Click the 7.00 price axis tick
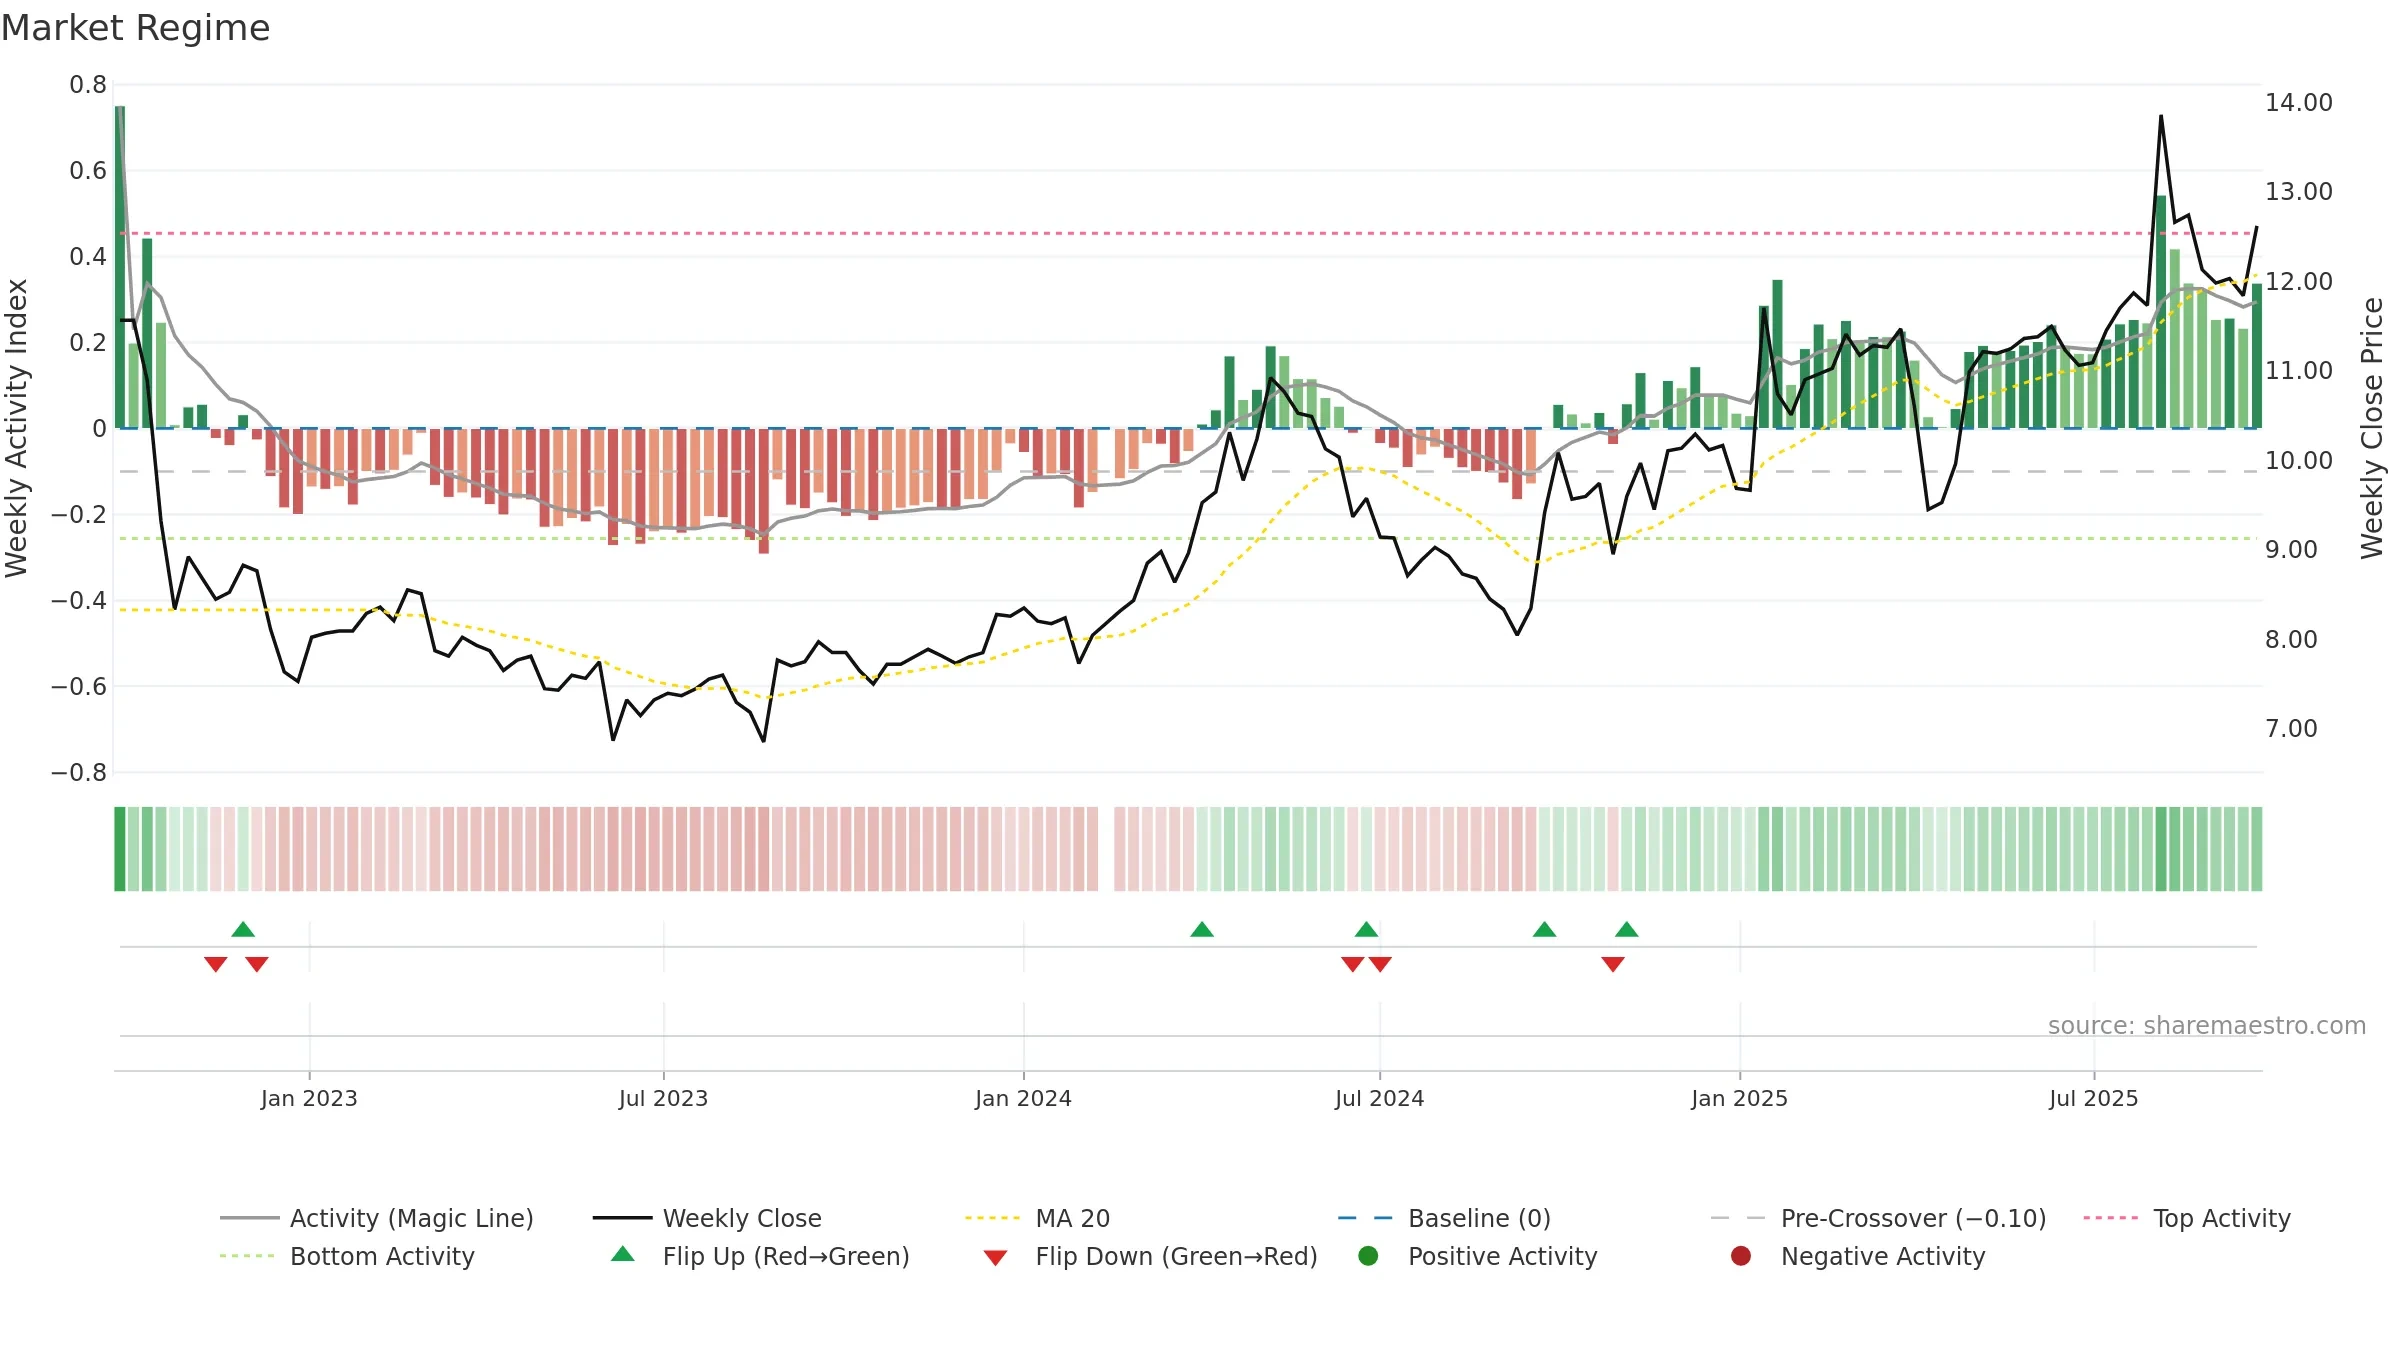 pos(2291,728)
